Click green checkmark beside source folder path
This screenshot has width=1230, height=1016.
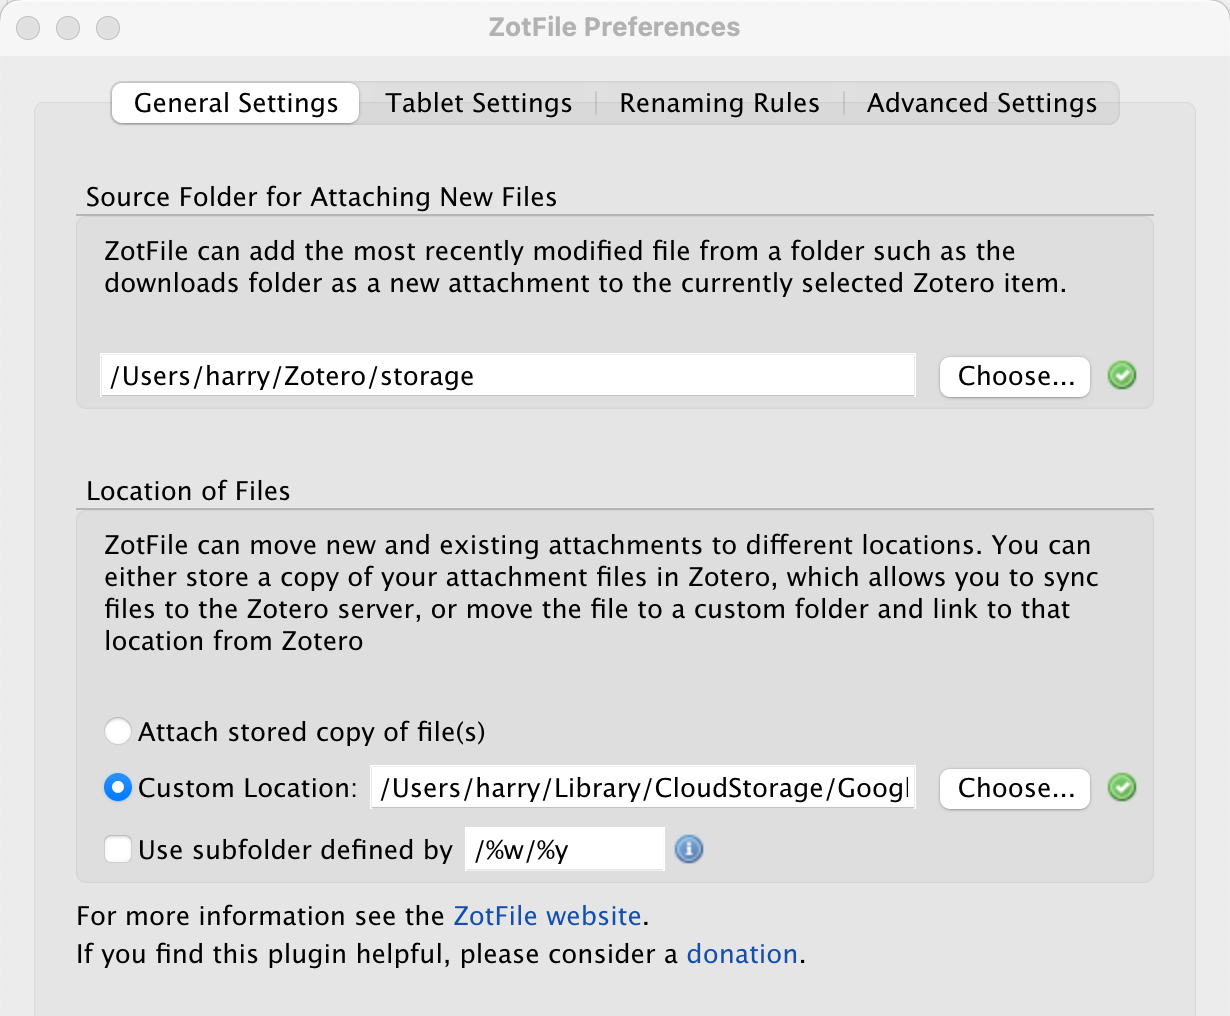coord(1122,376)
